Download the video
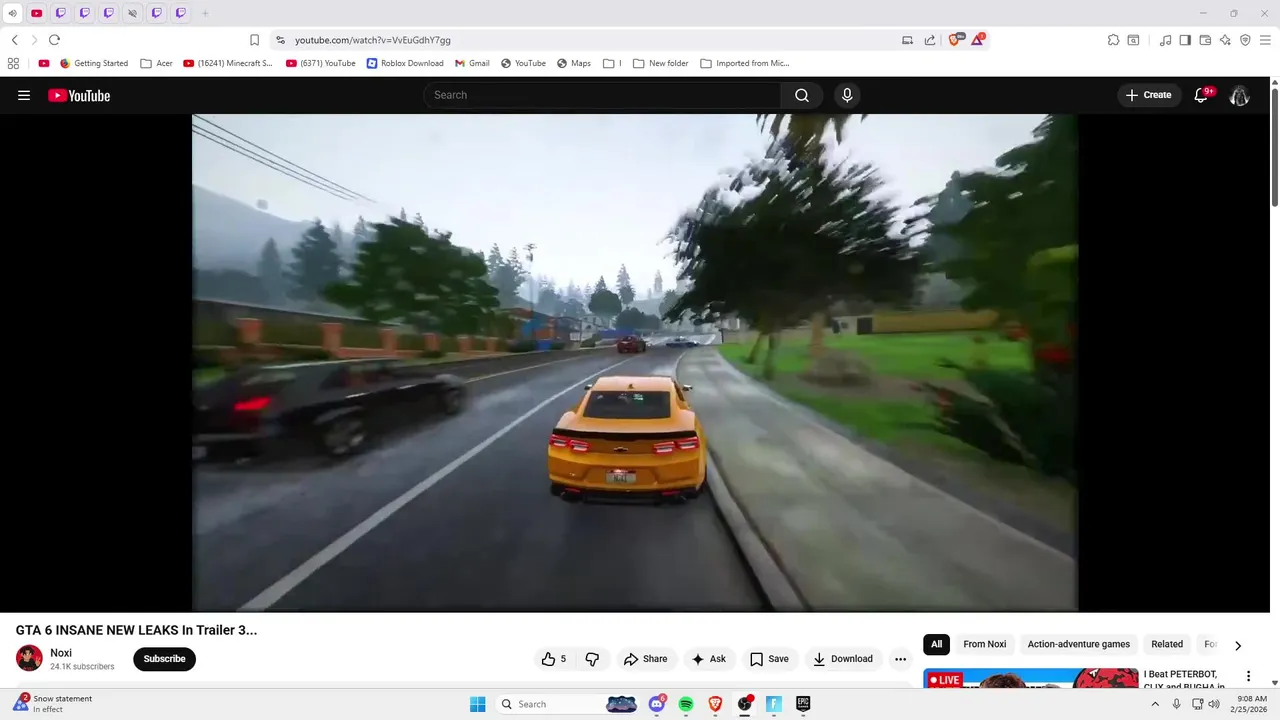The height and width of the screenshot is (720, 1280). point(843,659)
